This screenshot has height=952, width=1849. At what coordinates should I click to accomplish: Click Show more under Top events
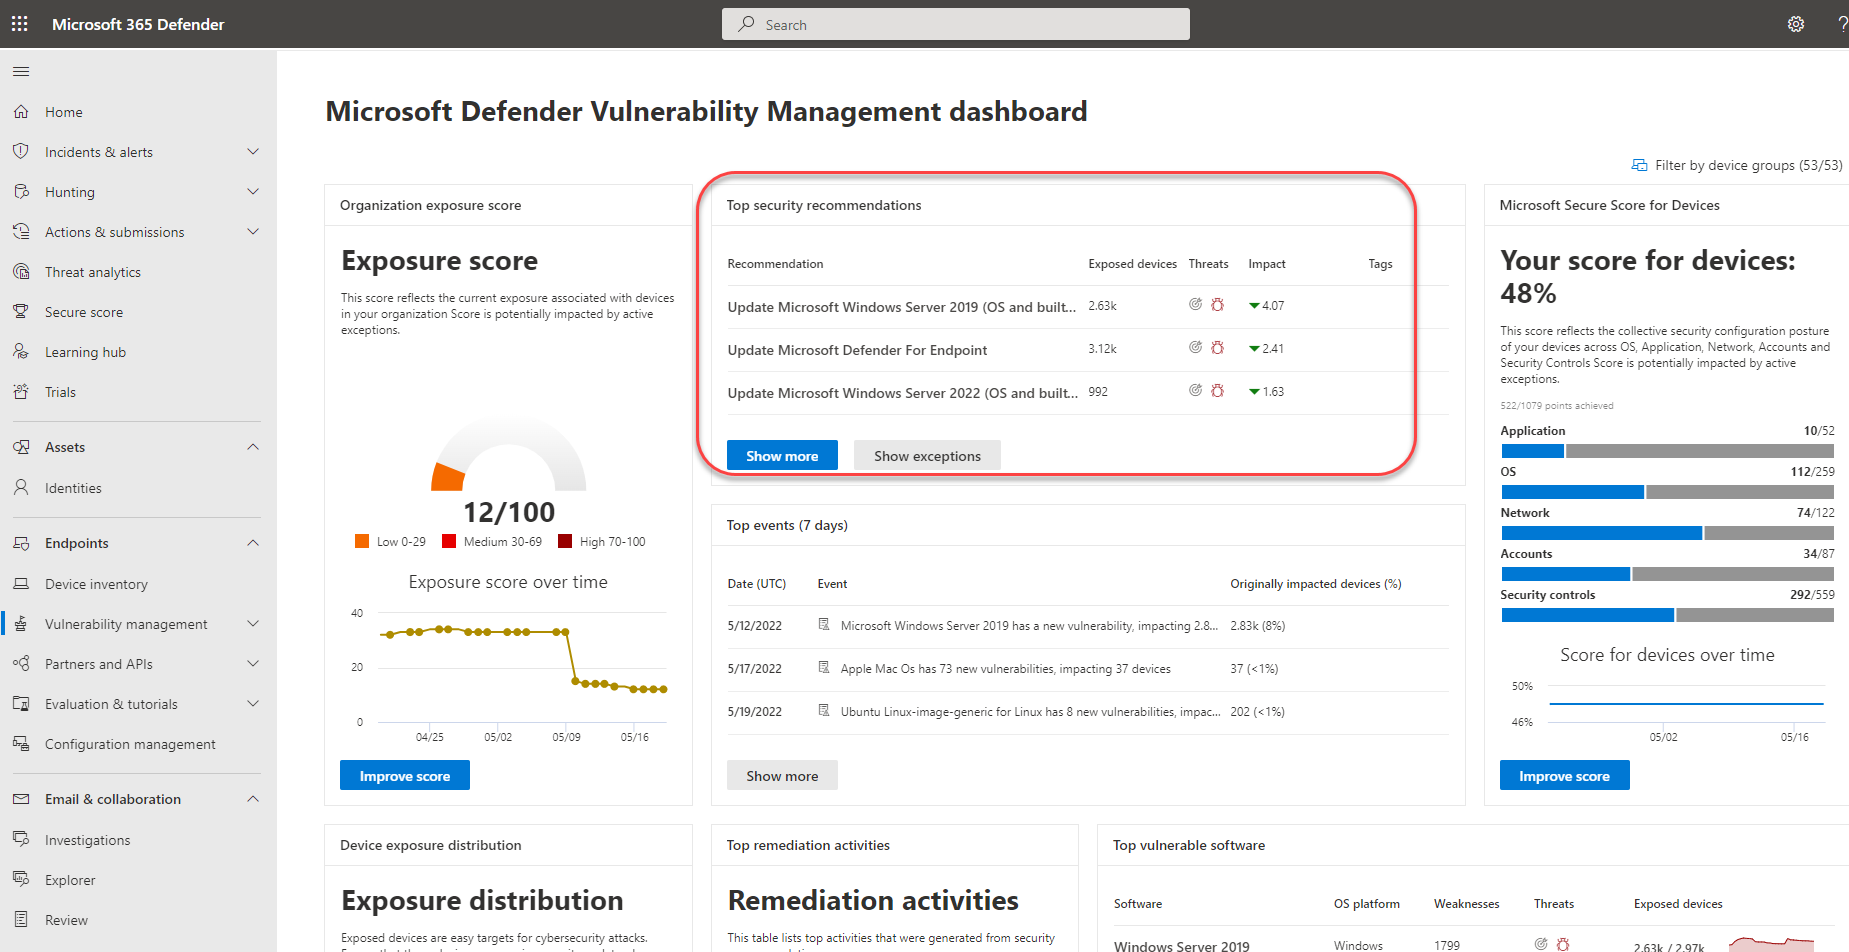[x=782, y=775]
